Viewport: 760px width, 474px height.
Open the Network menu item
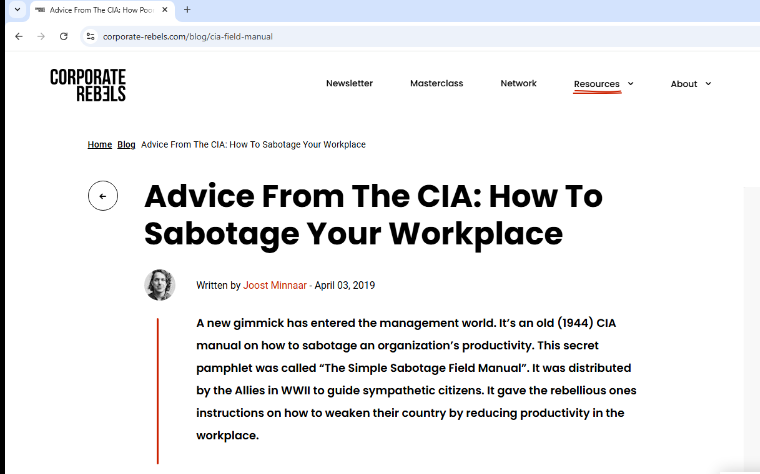pyautogui.click(x=519, y=83)
